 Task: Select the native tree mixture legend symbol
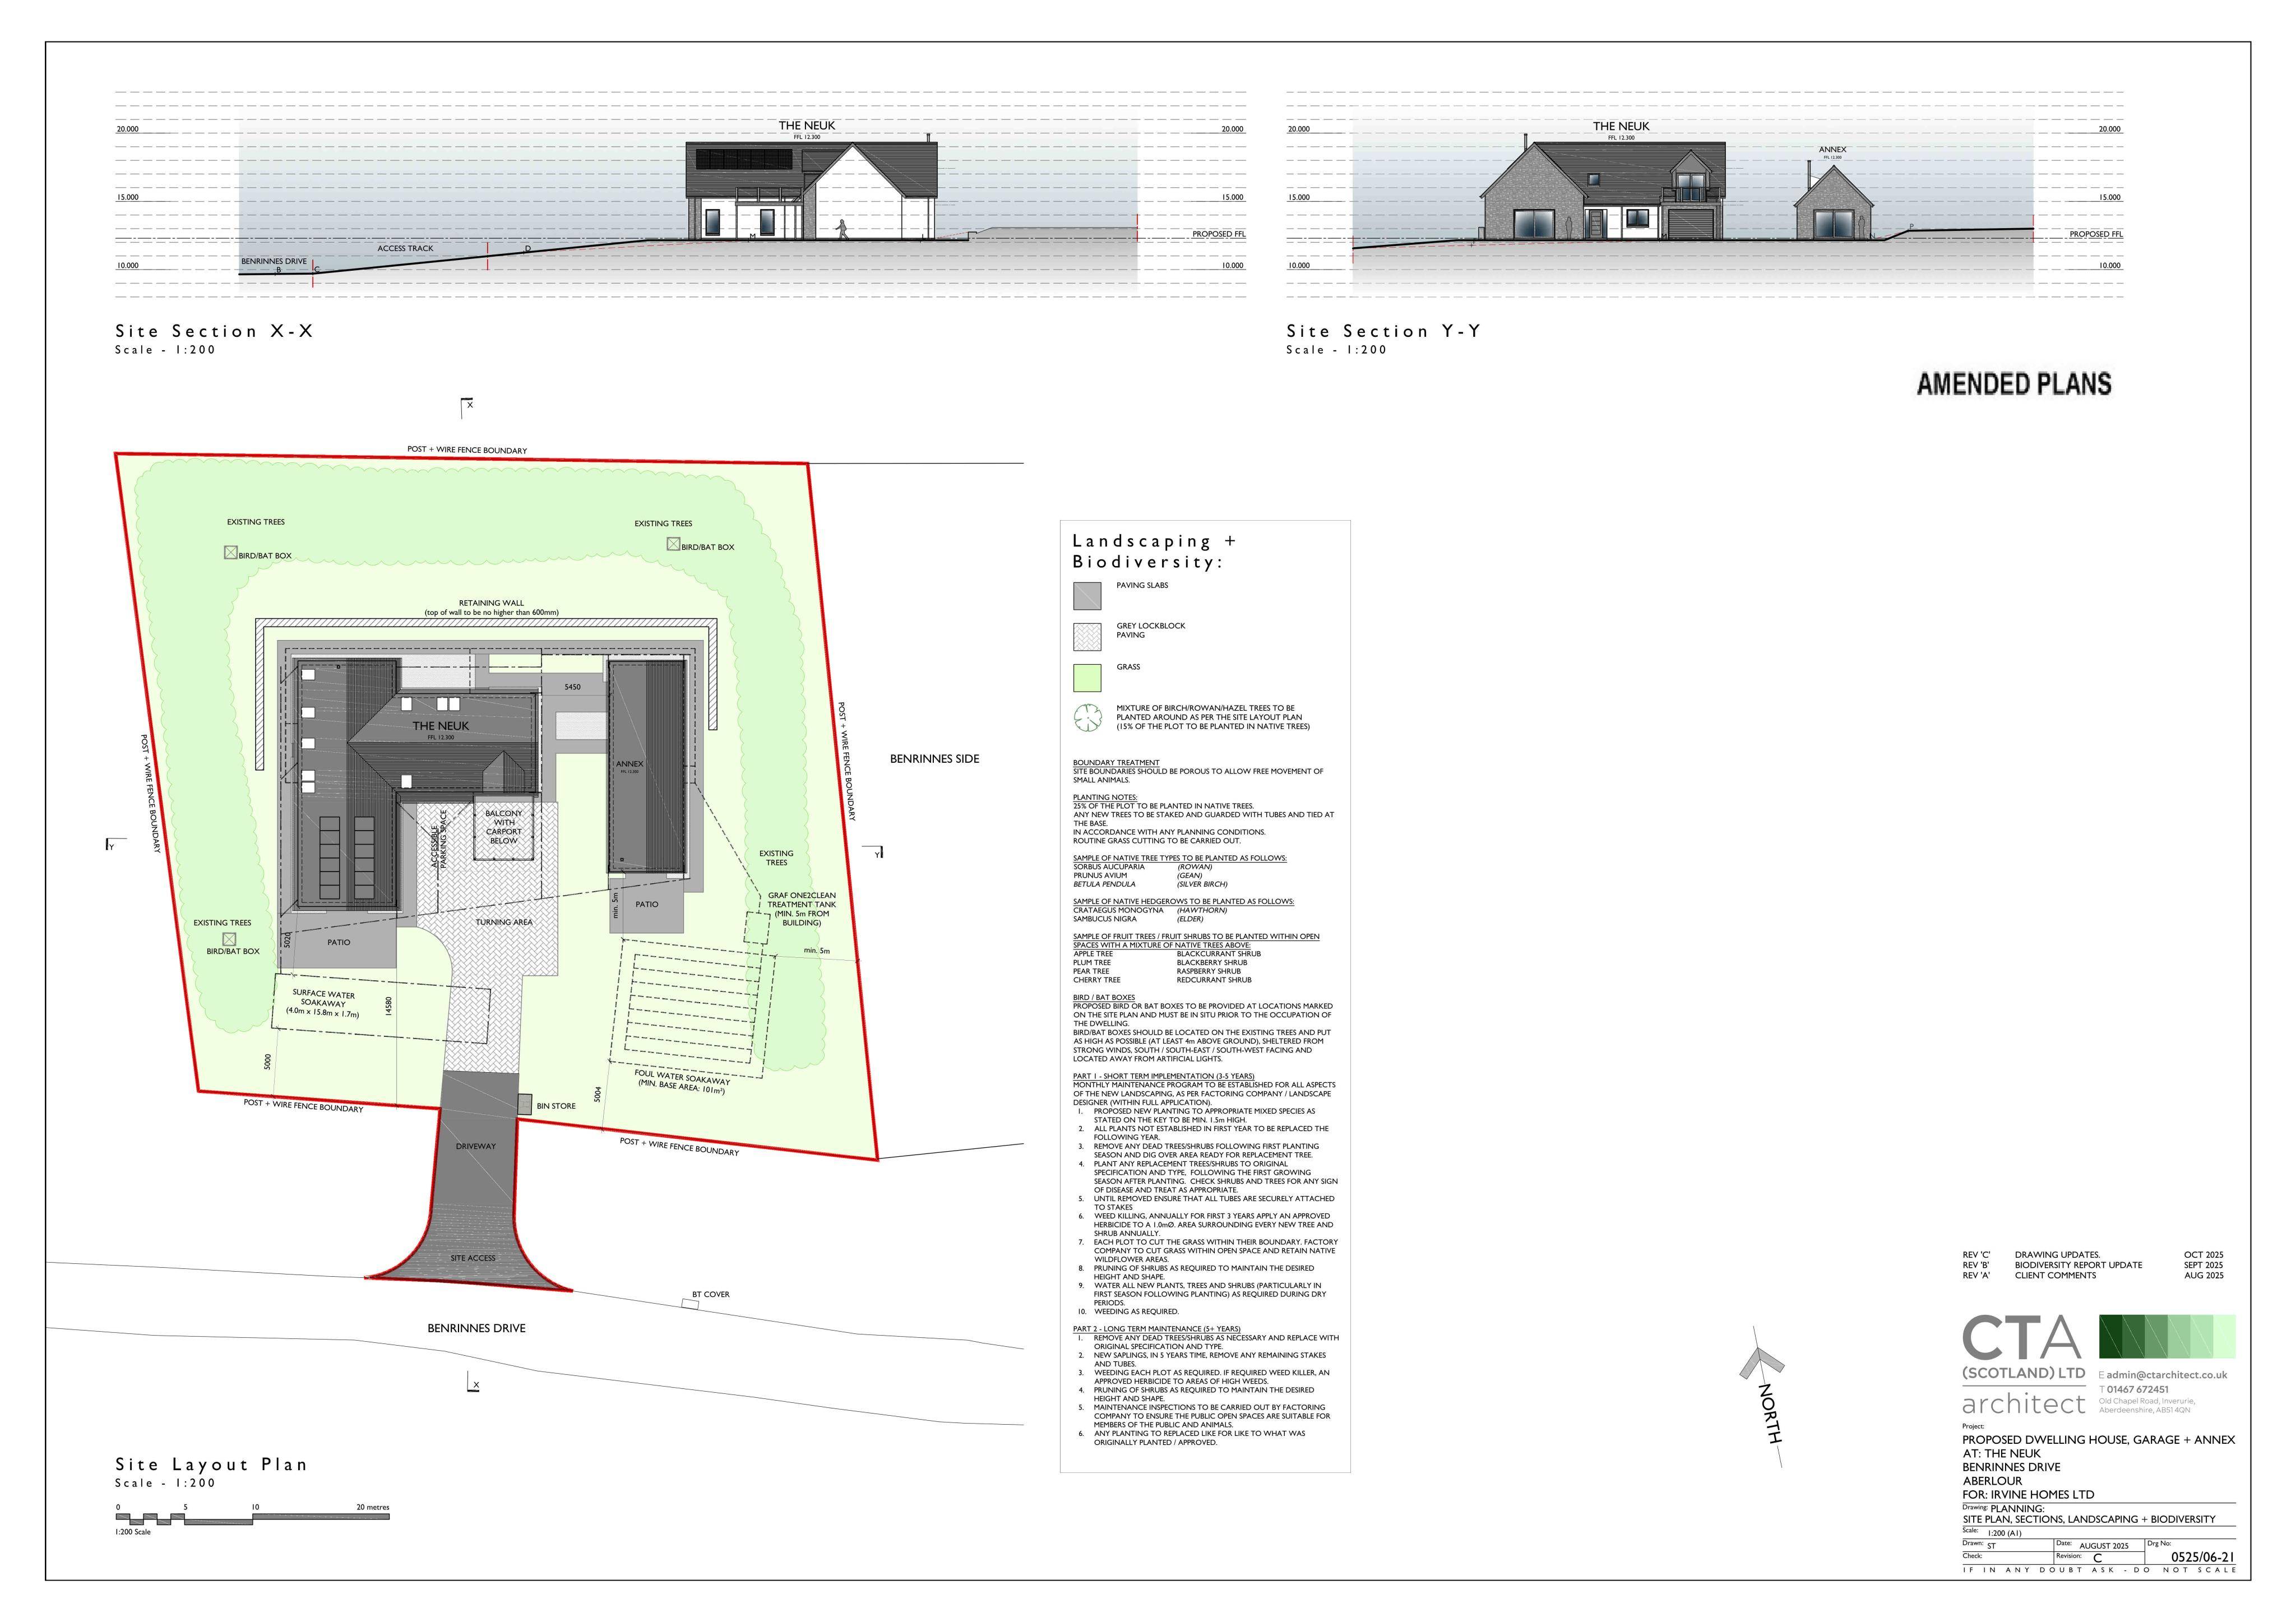(1087, 717)
